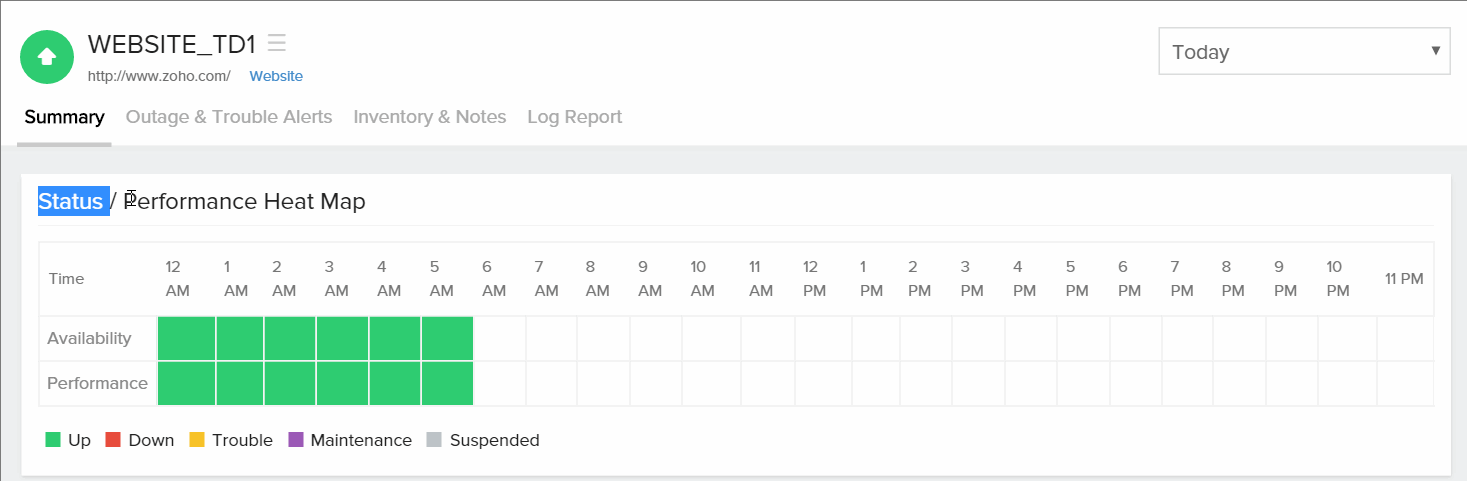Switch to Outage & Trouble Alerts tab

(x=229, y=117)
